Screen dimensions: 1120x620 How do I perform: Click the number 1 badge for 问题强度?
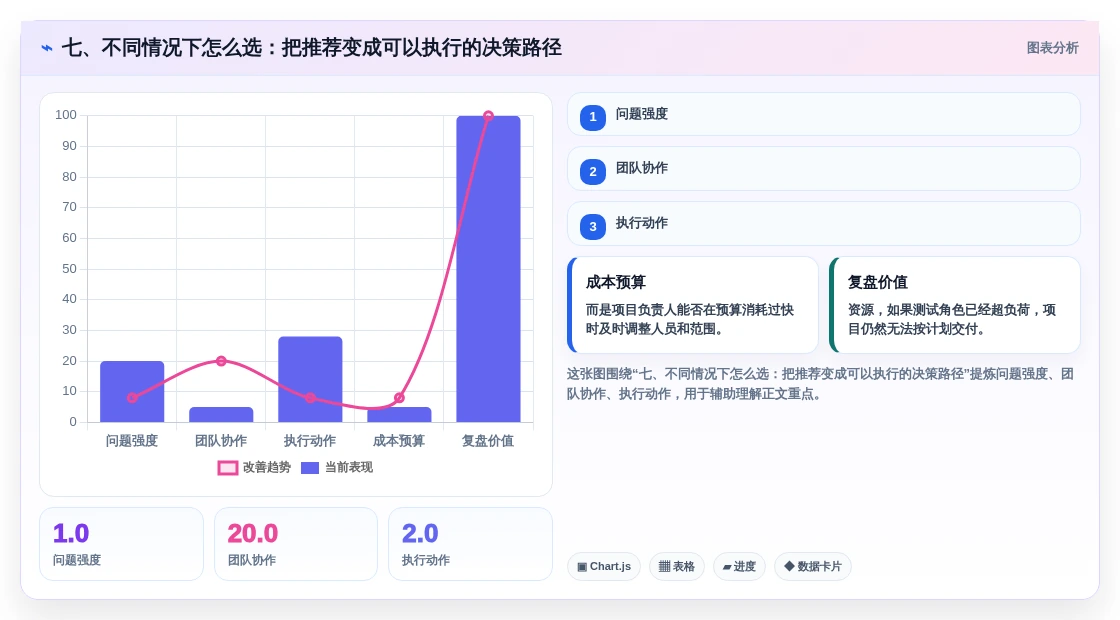tap(593, 117)
